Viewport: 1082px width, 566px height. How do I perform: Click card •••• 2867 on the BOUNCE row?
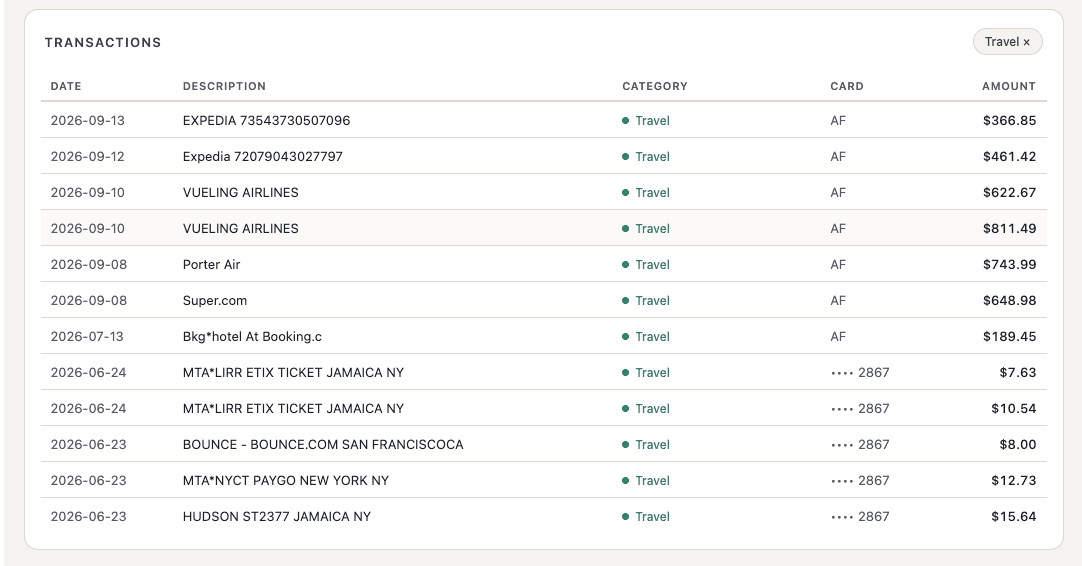pos(860,445)
